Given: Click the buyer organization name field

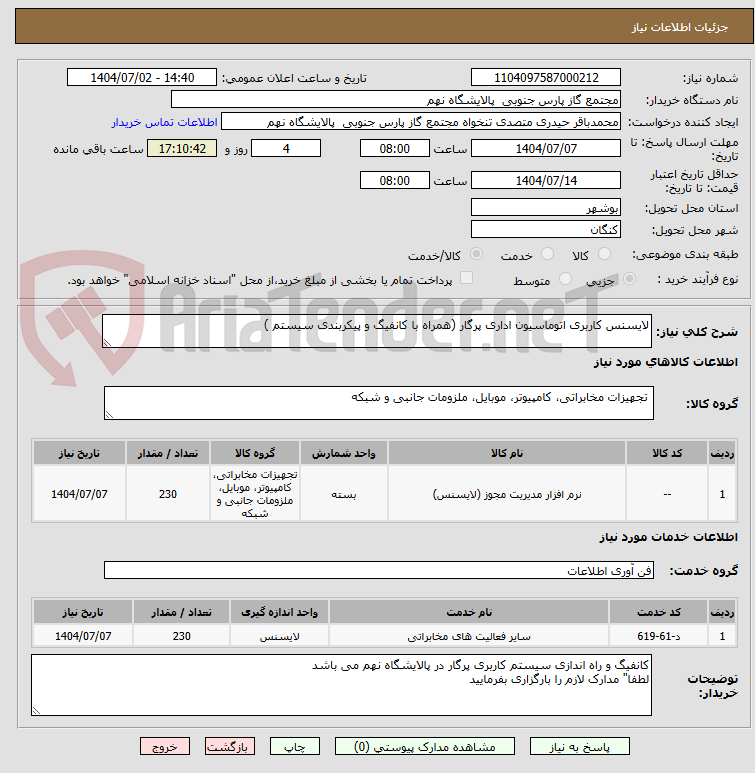Looking at the screenshot, I should 395,100.
